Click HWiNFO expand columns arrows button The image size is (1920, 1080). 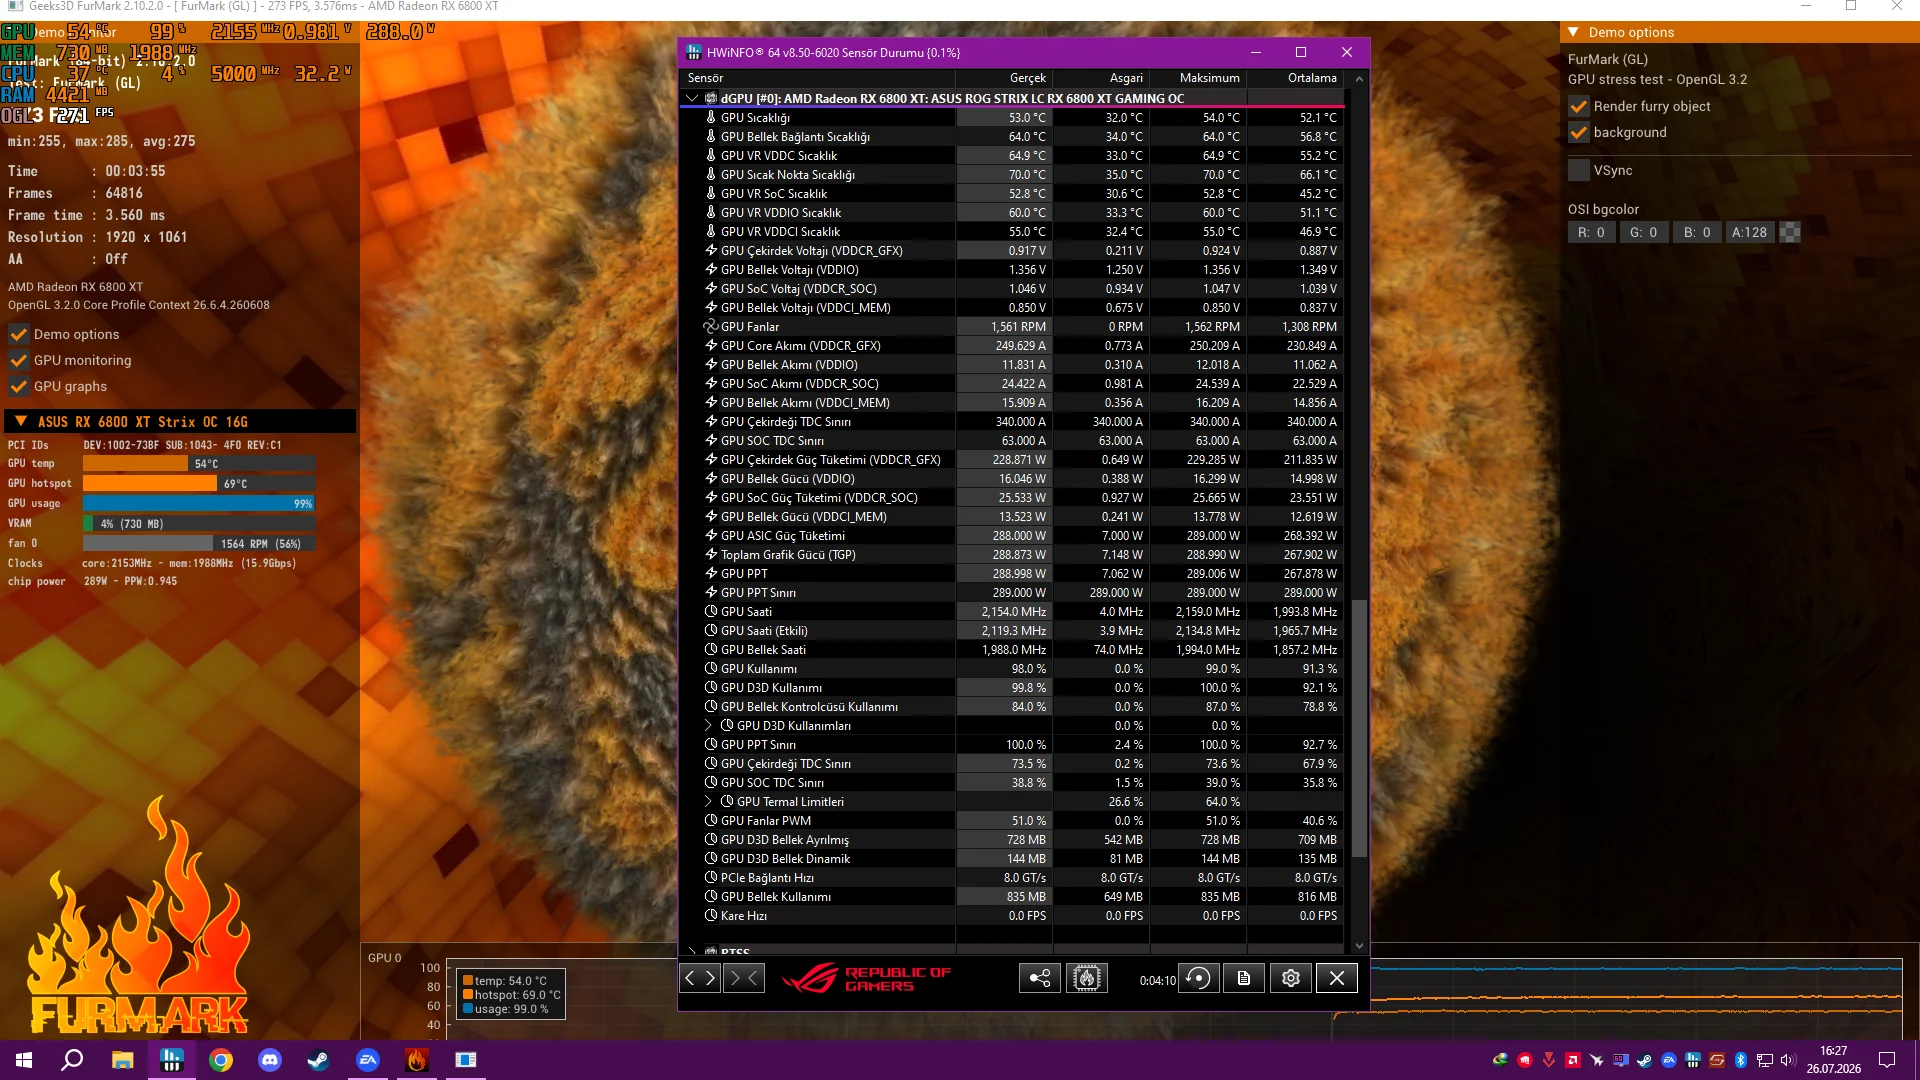point(700,978)
